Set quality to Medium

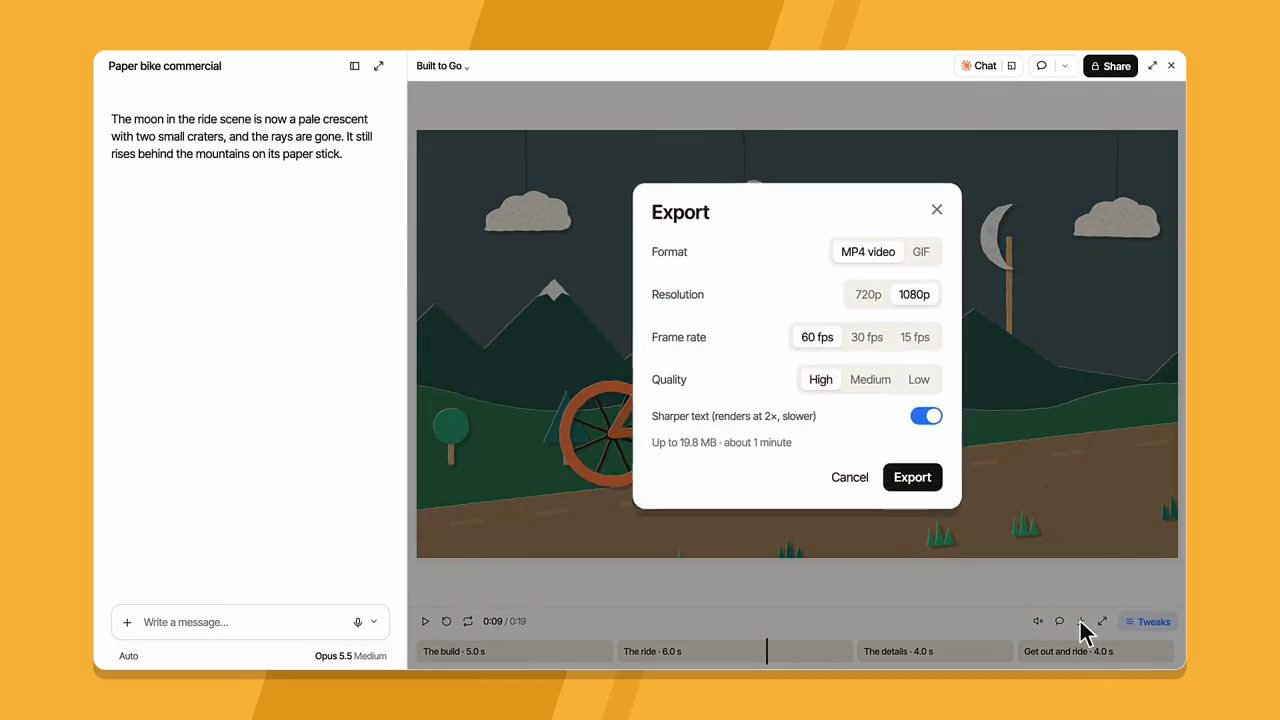point(870,379)
